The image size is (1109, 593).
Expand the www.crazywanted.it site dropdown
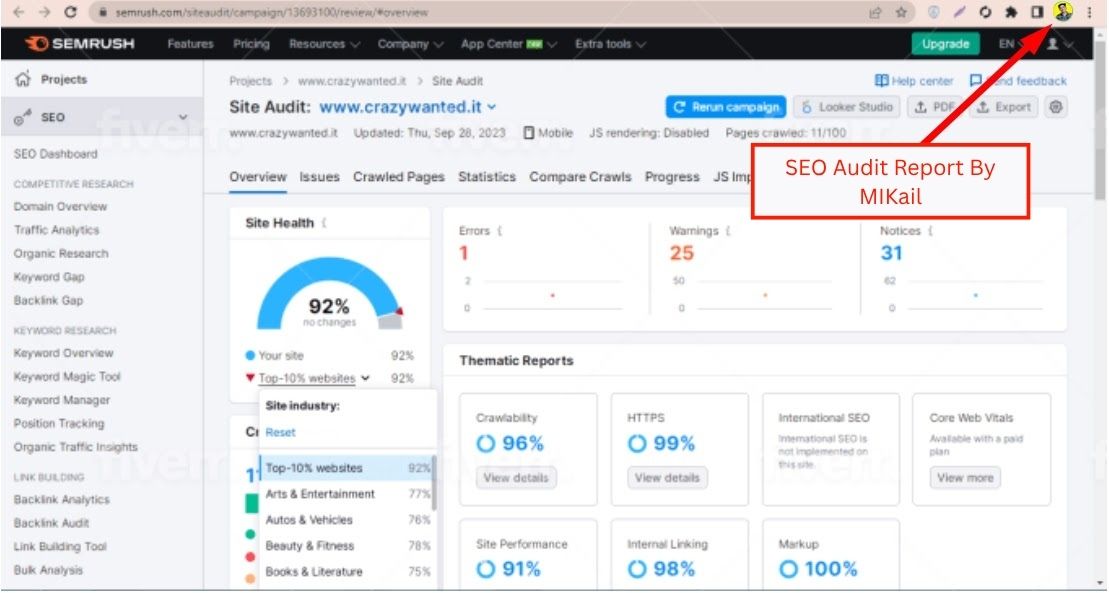[491, 107]
